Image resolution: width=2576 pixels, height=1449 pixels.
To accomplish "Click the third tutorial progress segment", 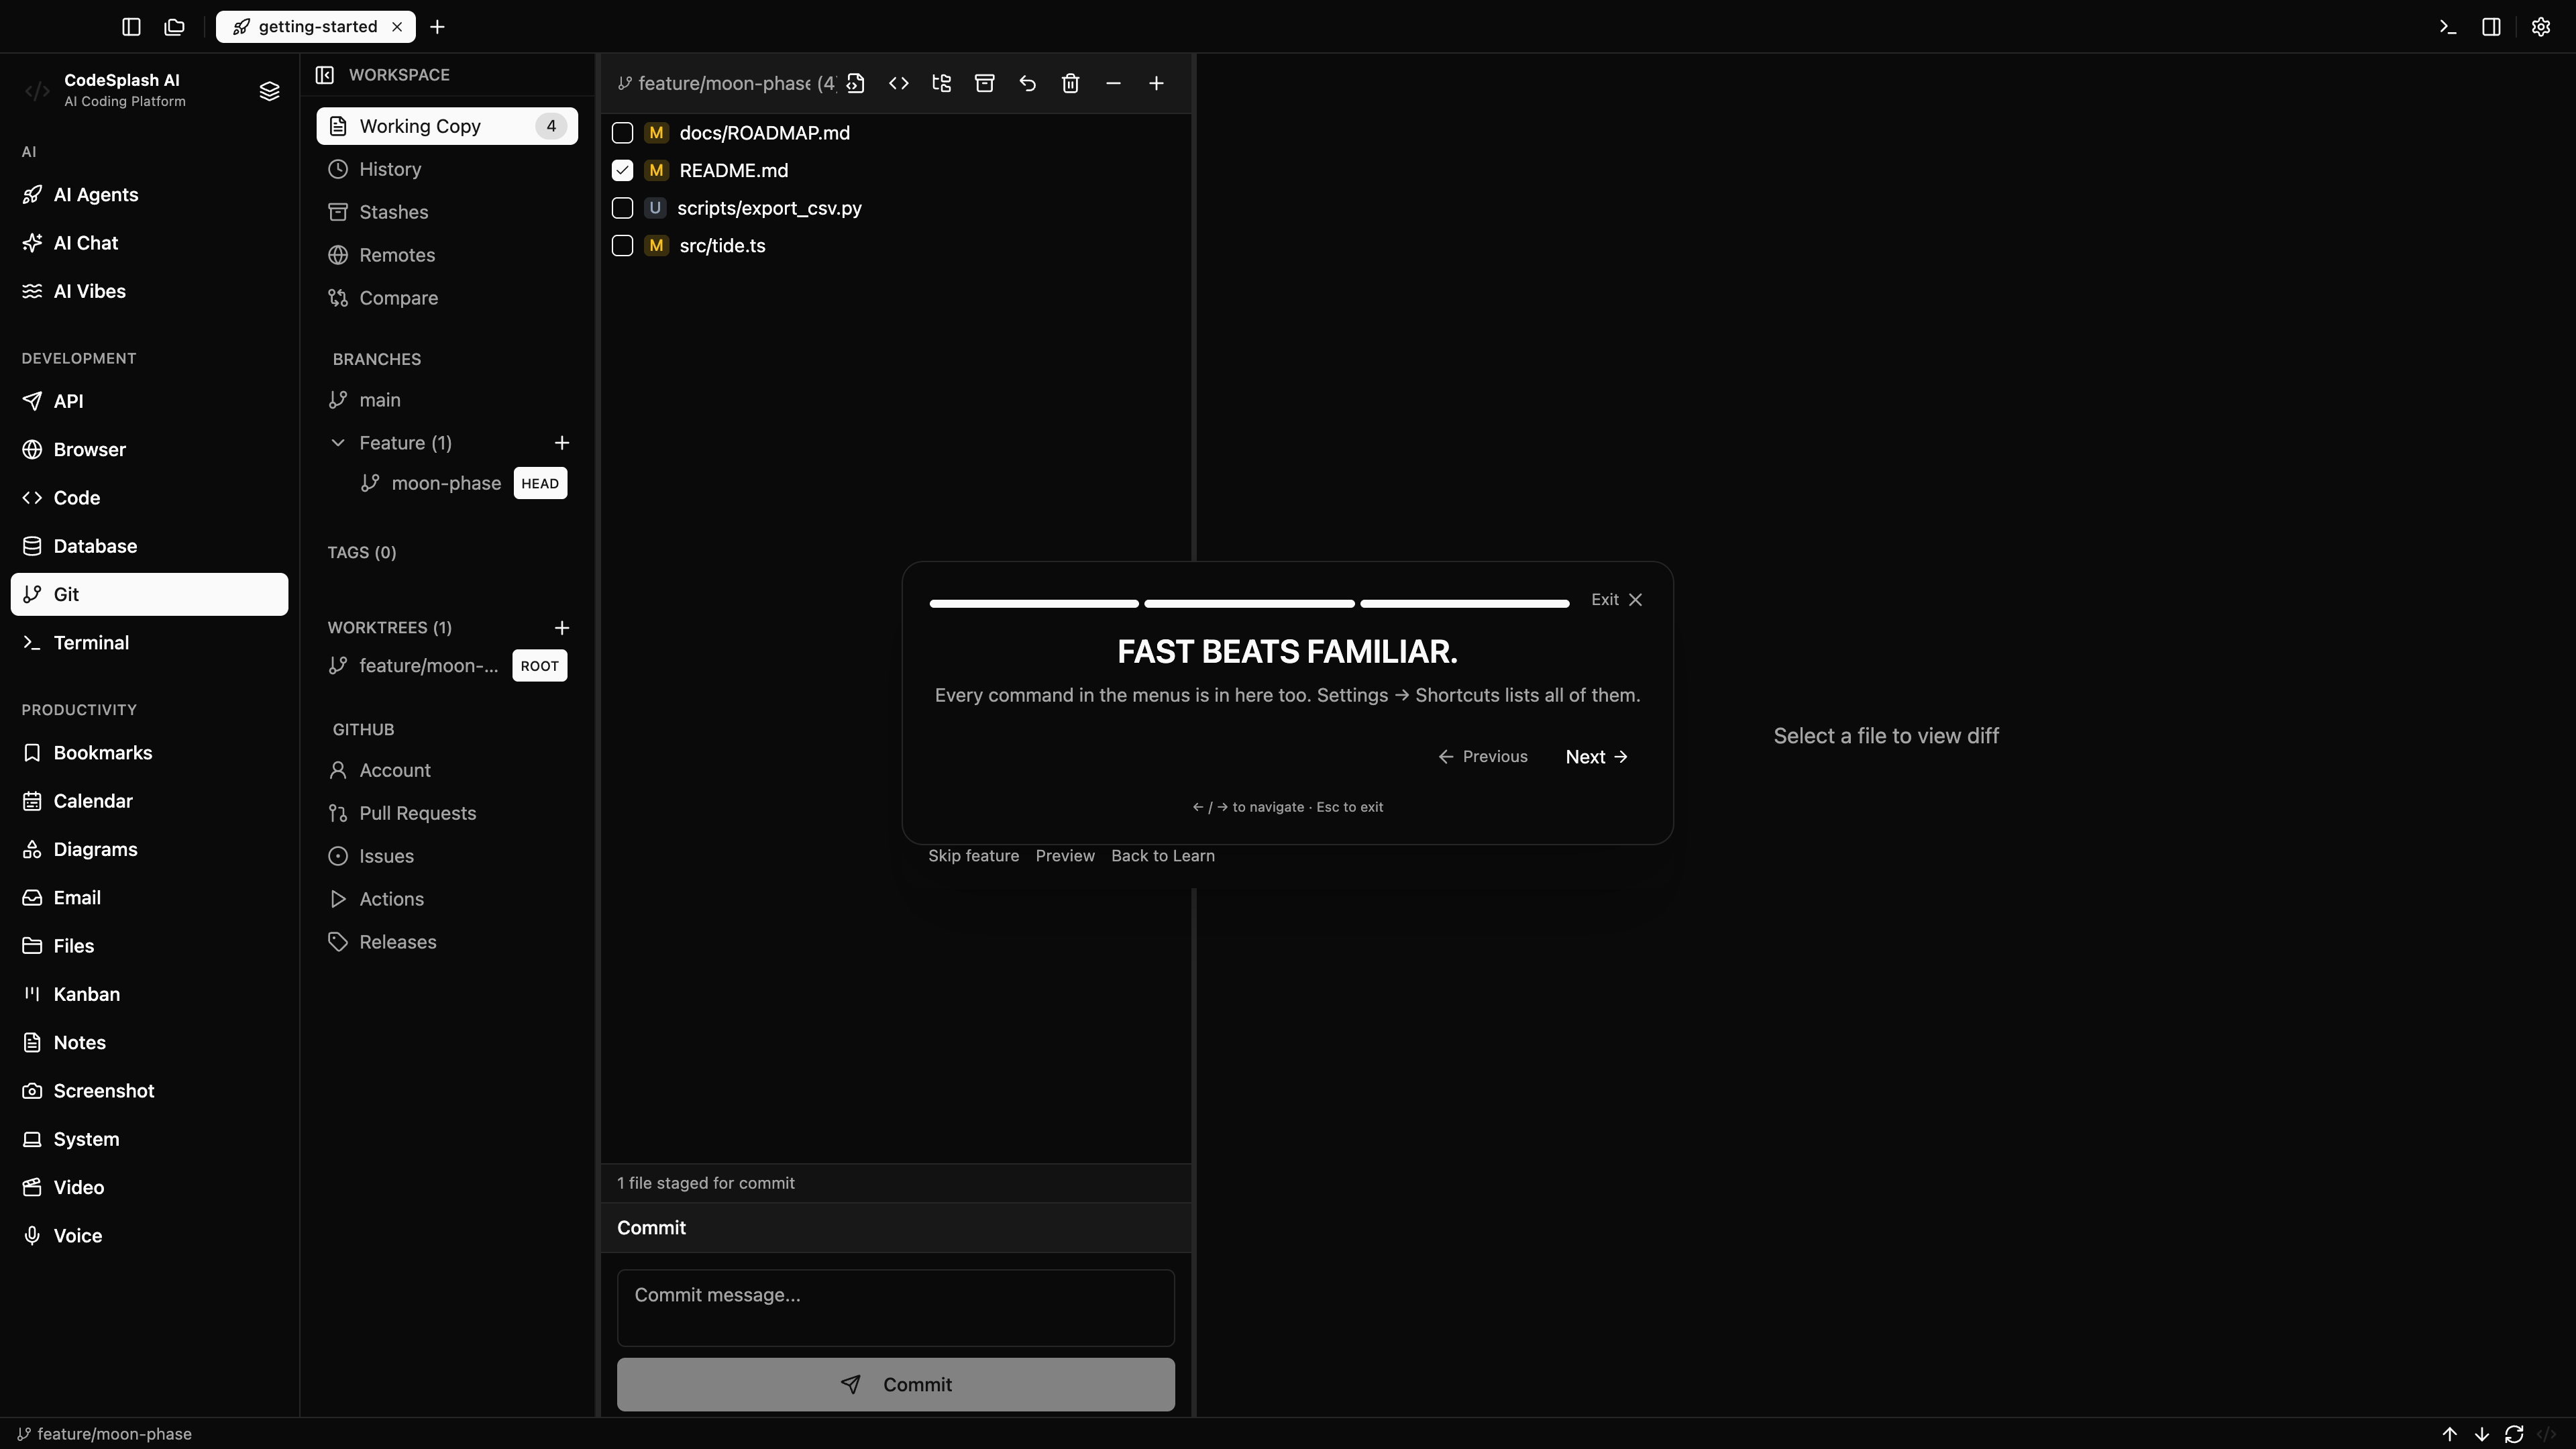I will click(1465, 603).
